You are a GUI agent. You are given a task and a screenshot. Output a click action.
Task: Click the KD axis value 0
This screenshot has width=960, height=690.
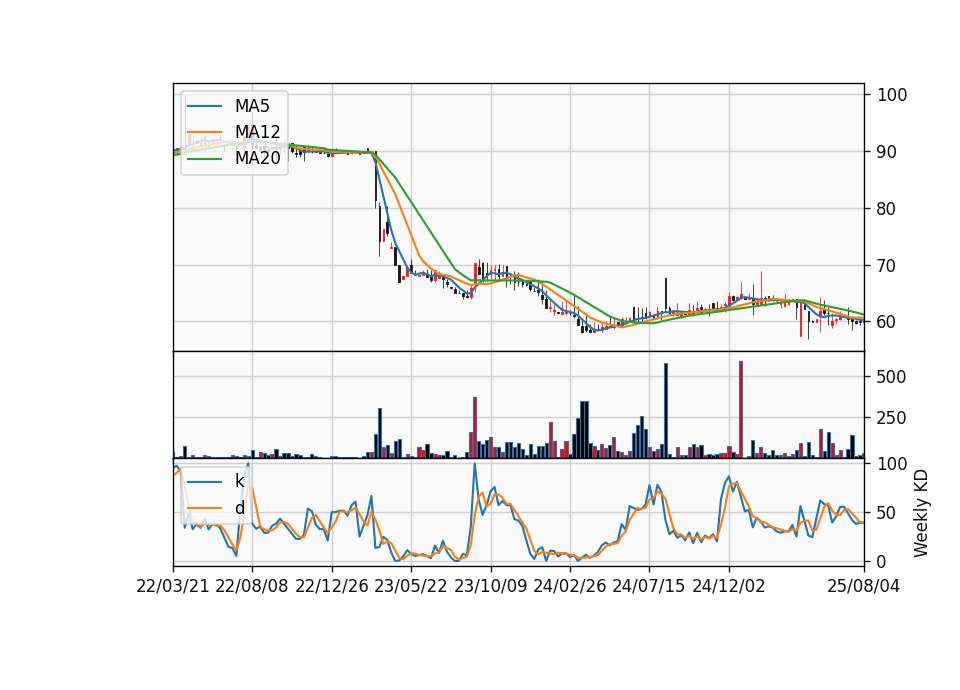(x=882, y=561)
